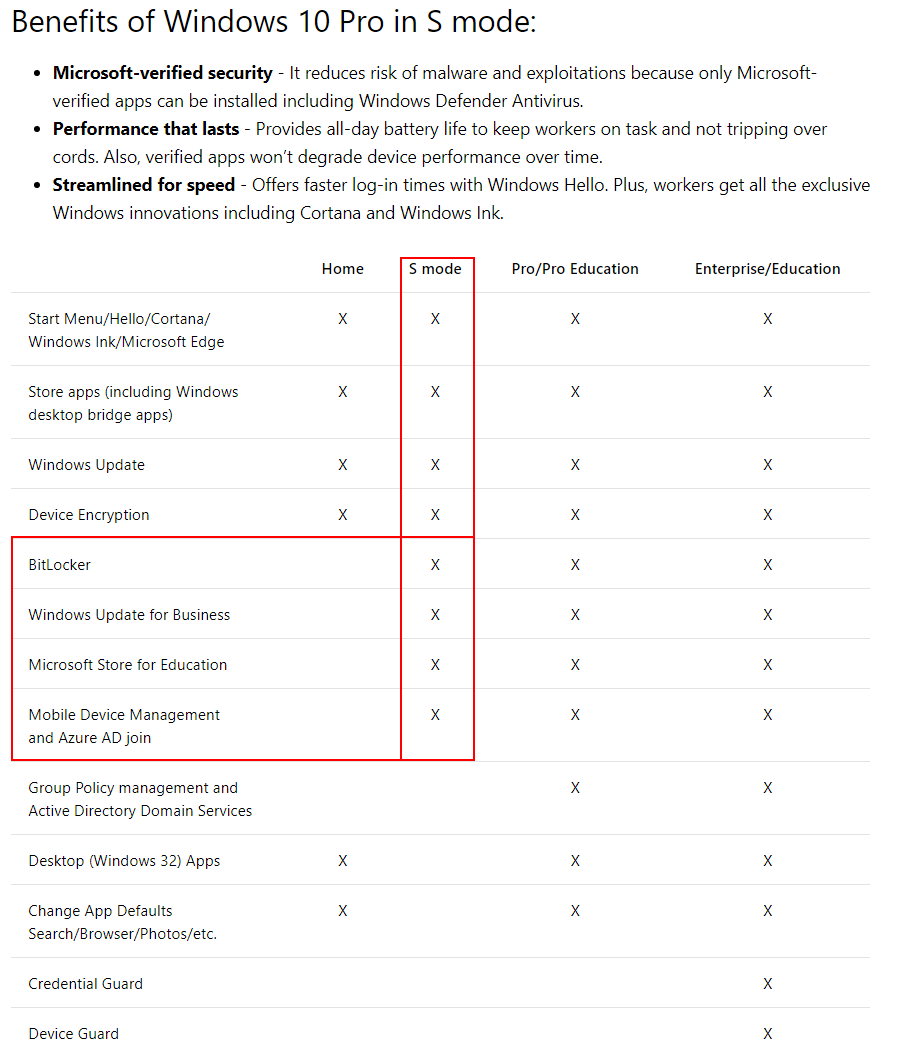Click the Home X for Change App Defaults
897x1060 pixels.
pyautogui.click(x=343, y=911)
